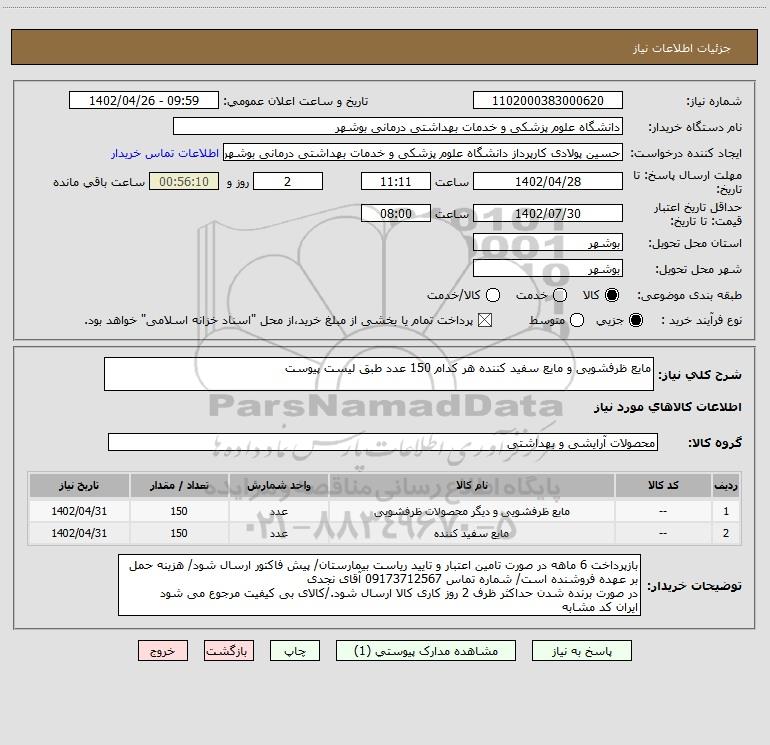Click the goods group field محصولات آرایشی و بهداشتی
Viewport: 770px width, 745px height.
tap(383, 442)
